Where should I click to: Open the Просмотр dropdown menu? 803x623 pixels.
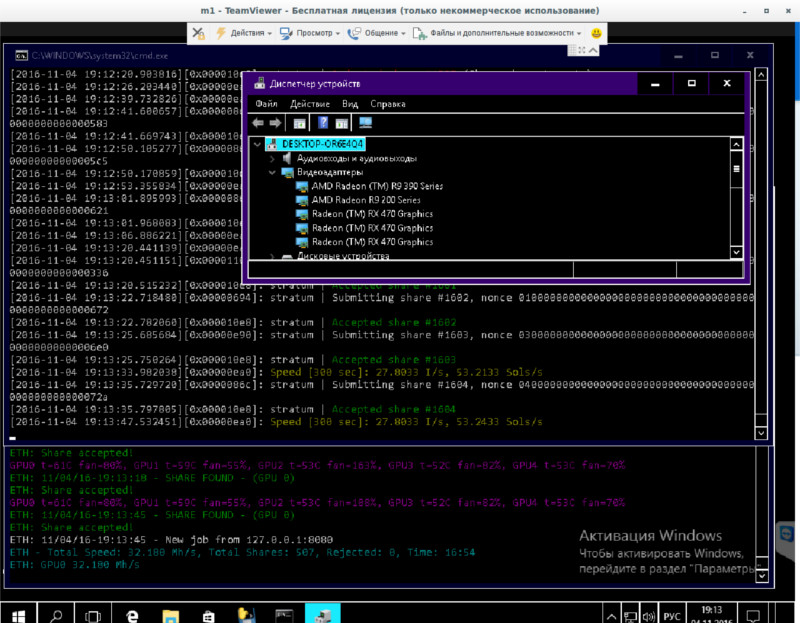coord(310,33)
